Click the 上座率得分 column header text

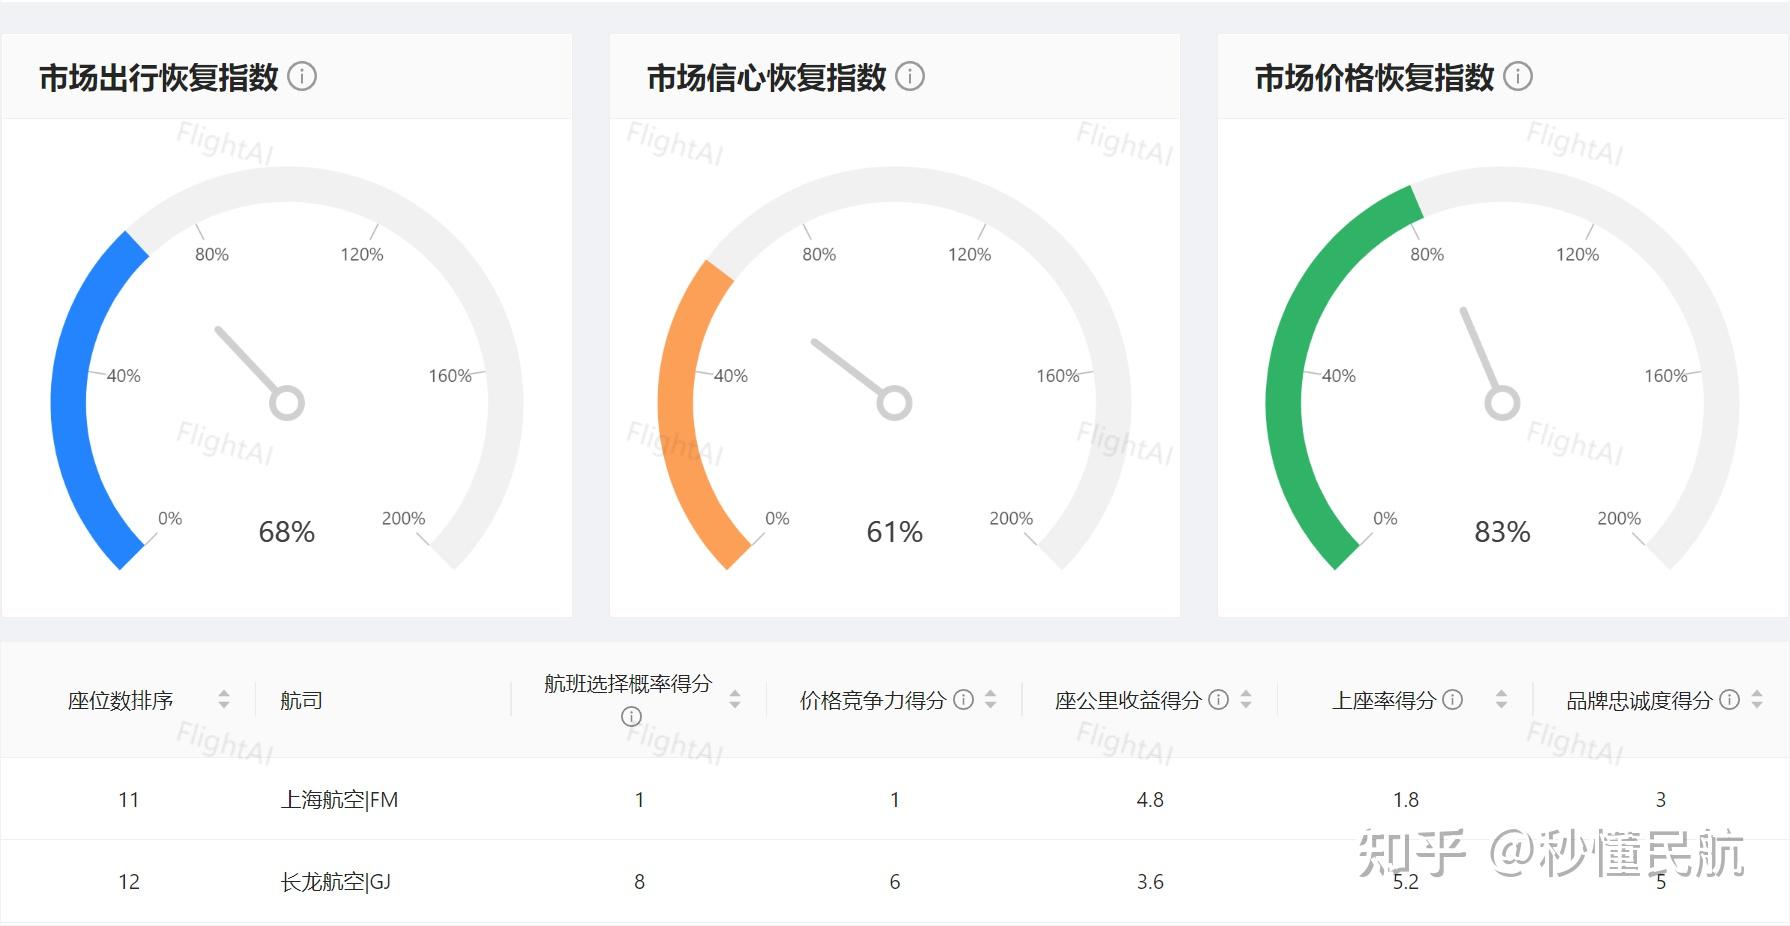pos(1384,701)
